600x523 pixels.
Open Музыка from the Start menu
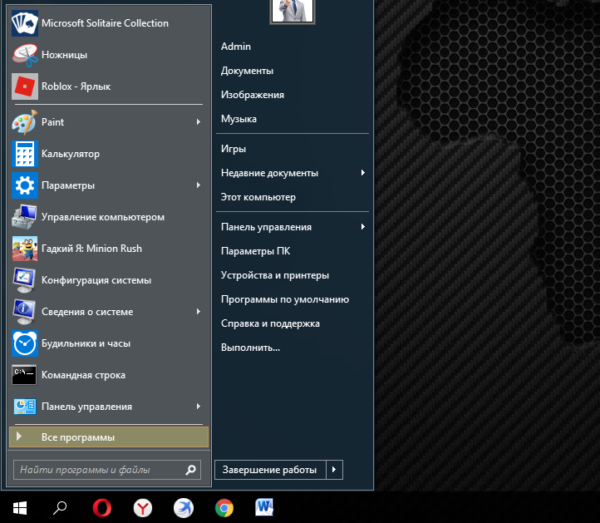[x=239, y=119]
